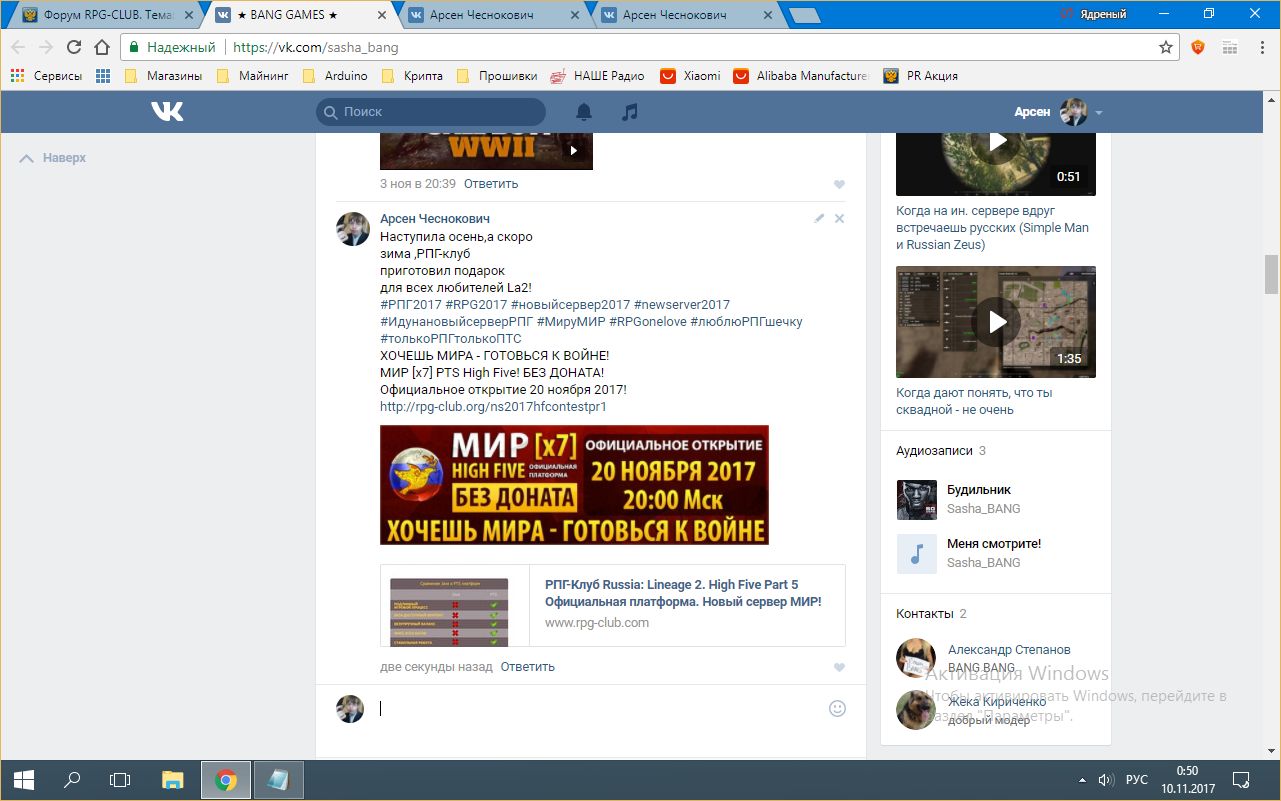
Task: Like the comment from 3 ноя в 20:39
Action: (839, 184)
